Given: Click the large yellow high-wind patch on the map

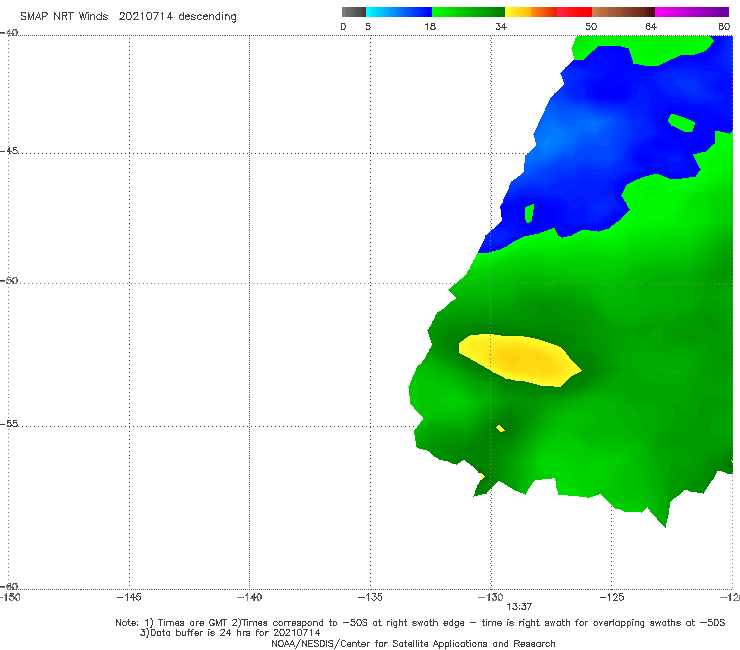Looking at the screenshot, I should coord(520,360).
